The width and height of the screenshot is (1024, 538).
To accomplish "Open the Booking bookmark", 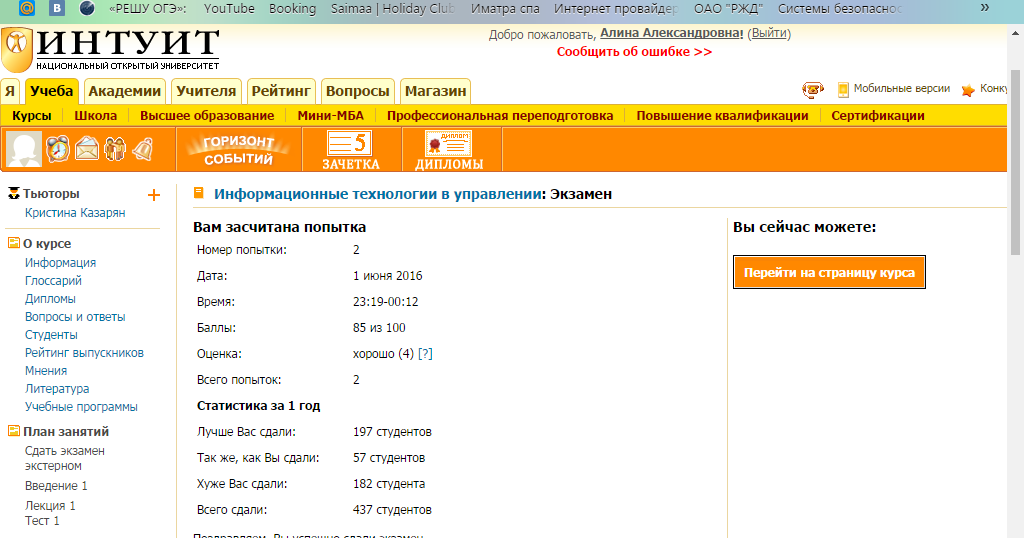I will pos(293,8).
